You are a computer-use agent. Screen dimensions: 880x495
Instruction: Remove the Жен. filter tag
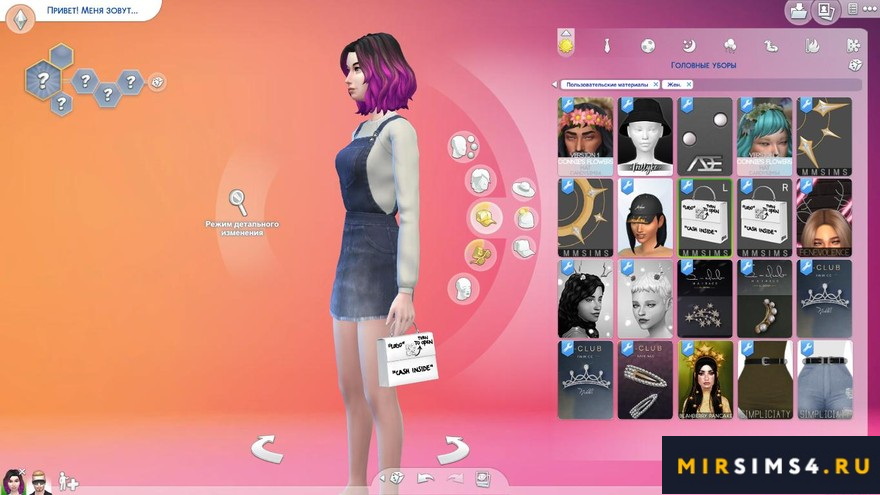(689, 84)
